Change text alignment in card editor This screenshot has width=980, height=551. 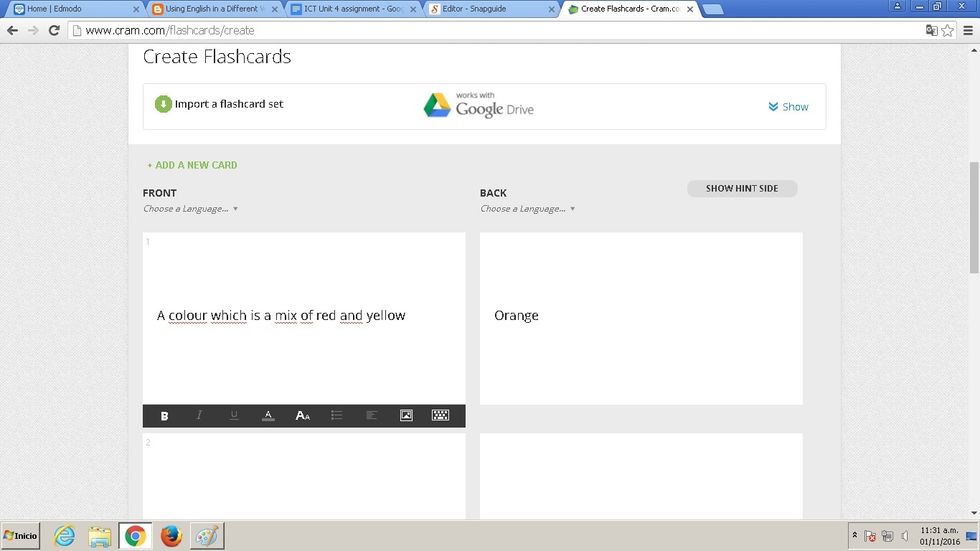click(371, 416)
